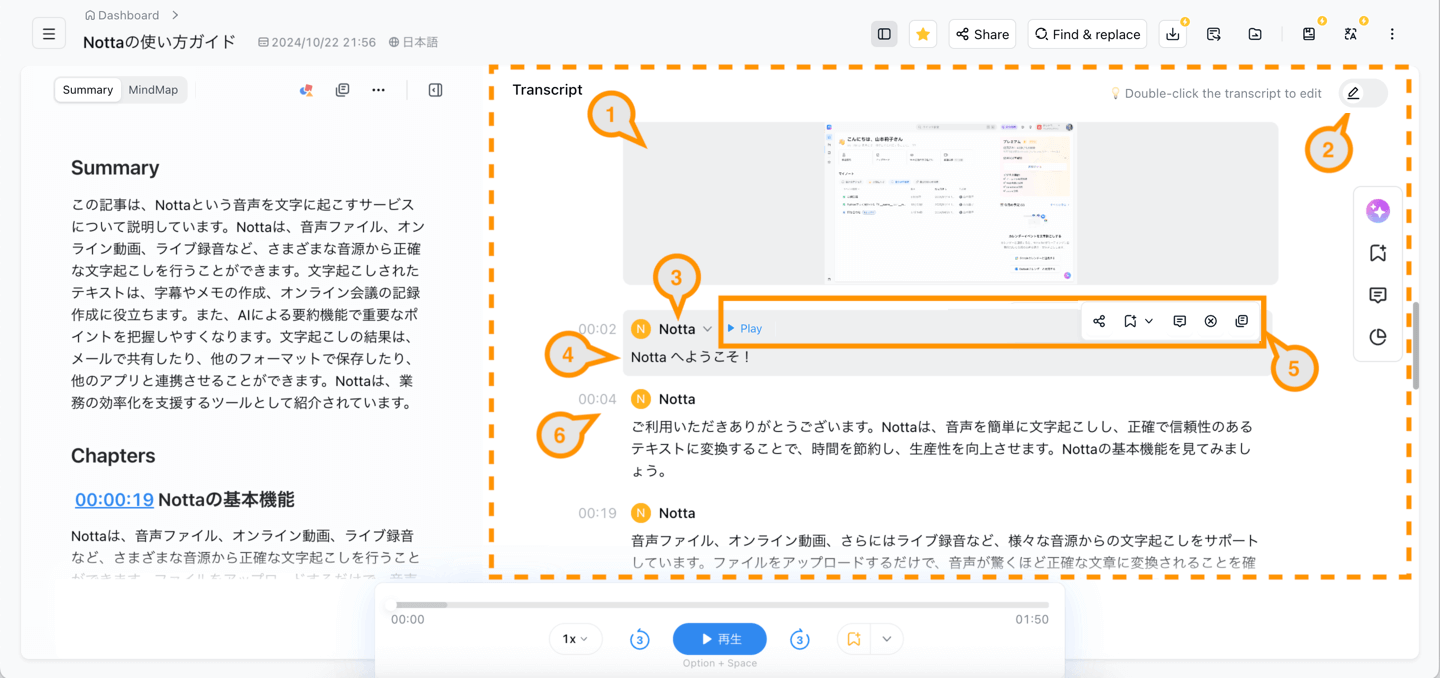Open the vertical three-dot more menu
Image resolution: width=1440 pixels, height=678 pixels.
click(x=1392, y=34)
